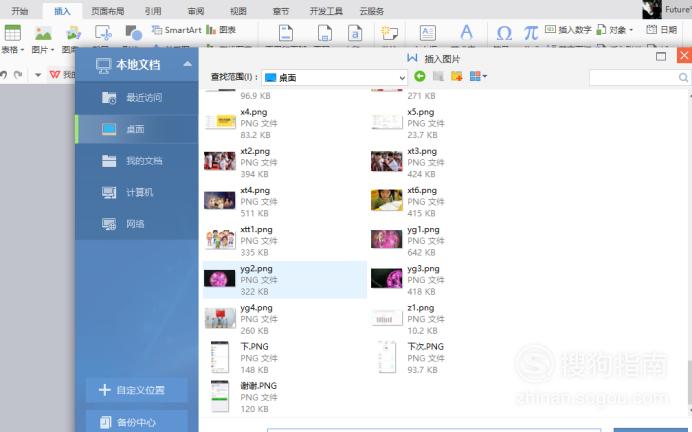Switch to the 引用 tab

[x=153, y=11]
